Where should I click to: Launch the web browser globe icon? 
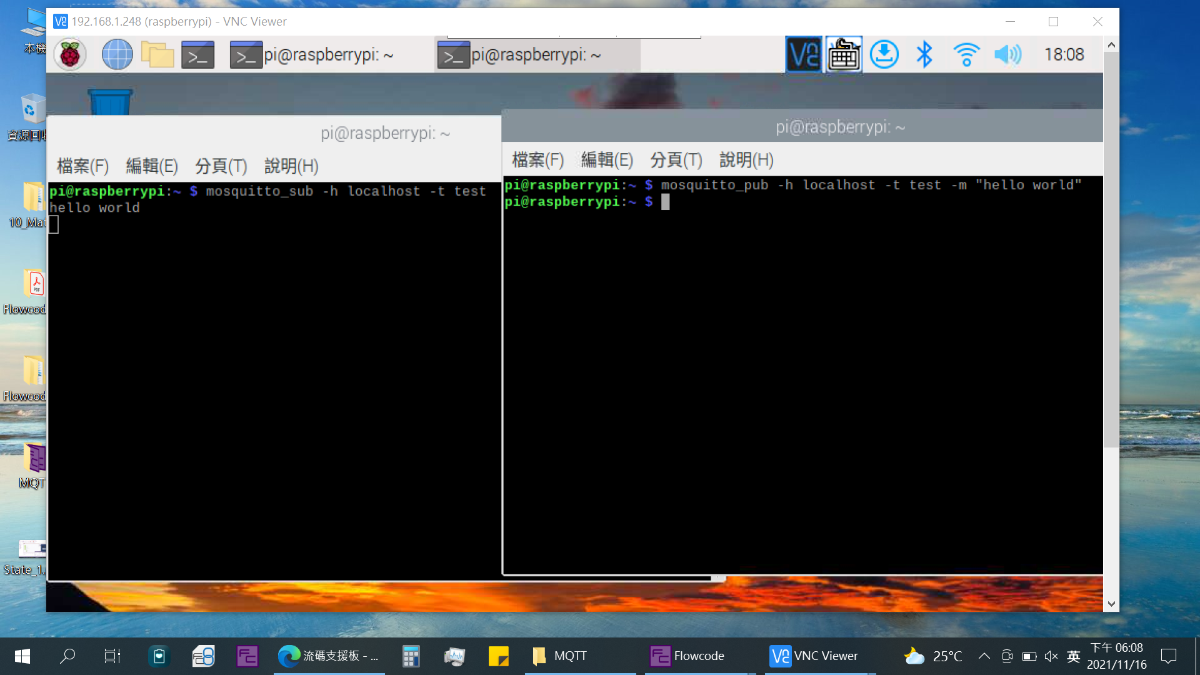[x=117, y=55]
